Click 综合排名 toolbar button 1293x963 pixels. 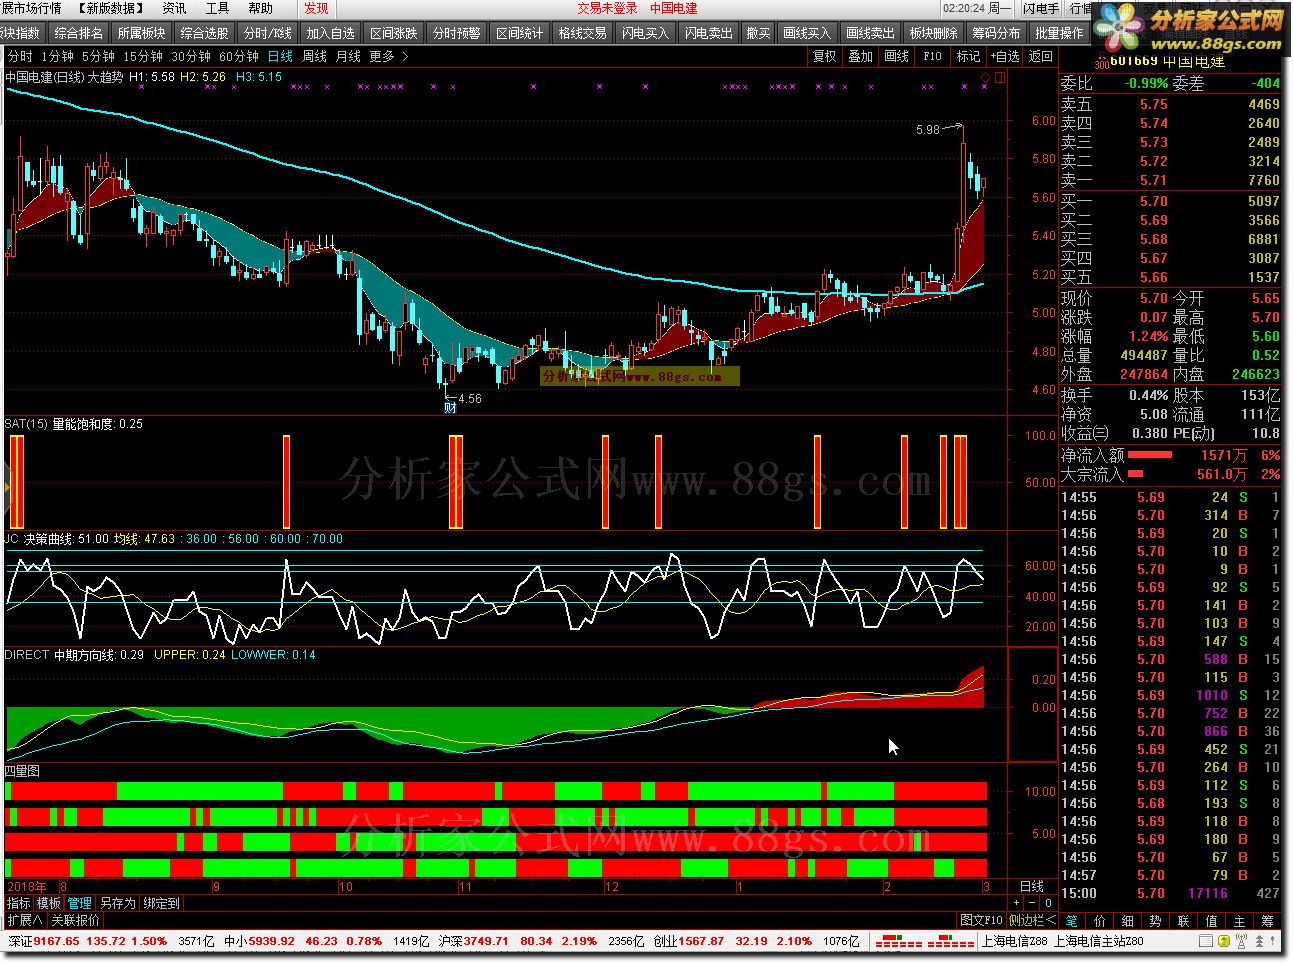pyautogui.click(x=79, y=33)
